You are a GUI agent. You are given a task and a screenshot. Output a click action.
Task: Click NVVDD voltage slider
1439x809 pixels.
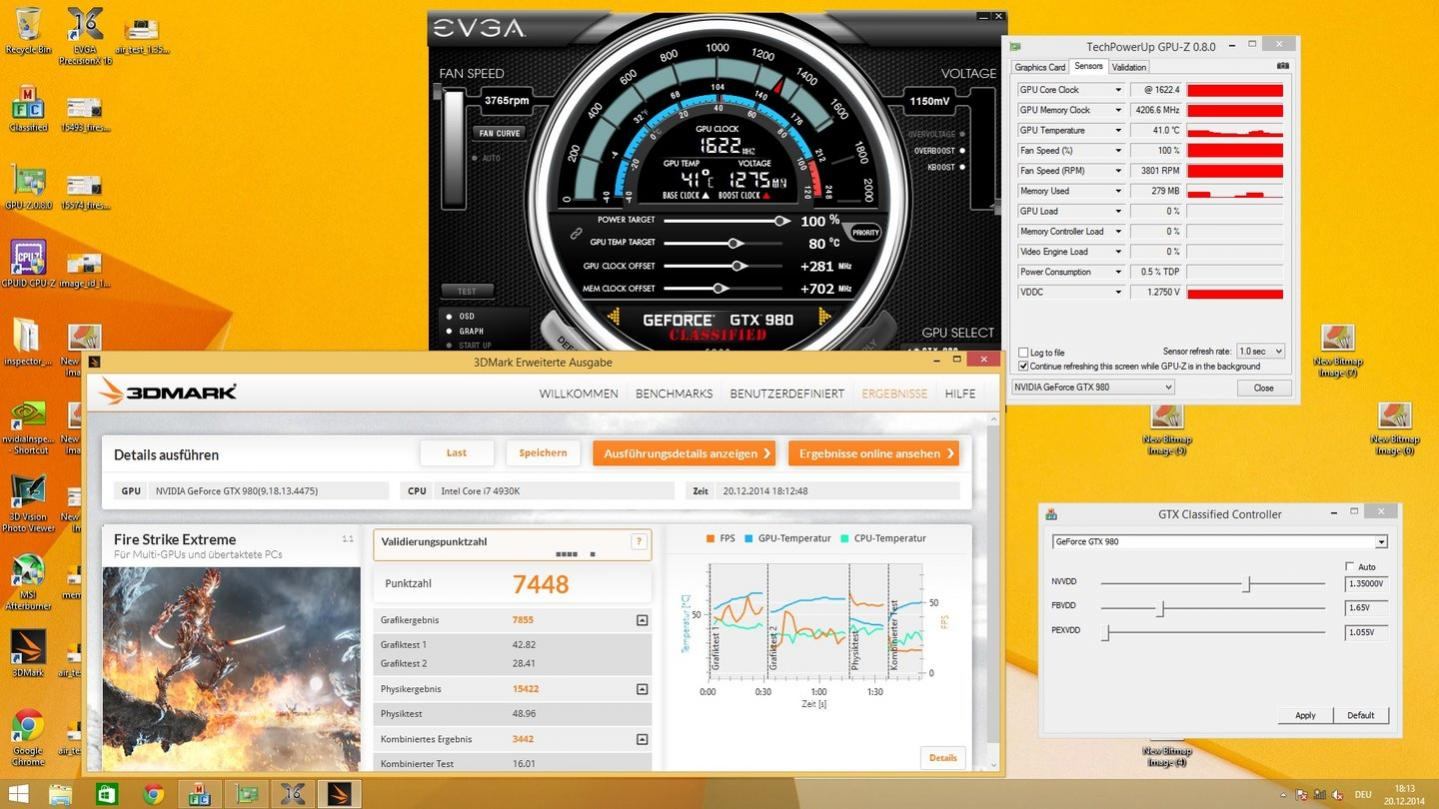1213,583
